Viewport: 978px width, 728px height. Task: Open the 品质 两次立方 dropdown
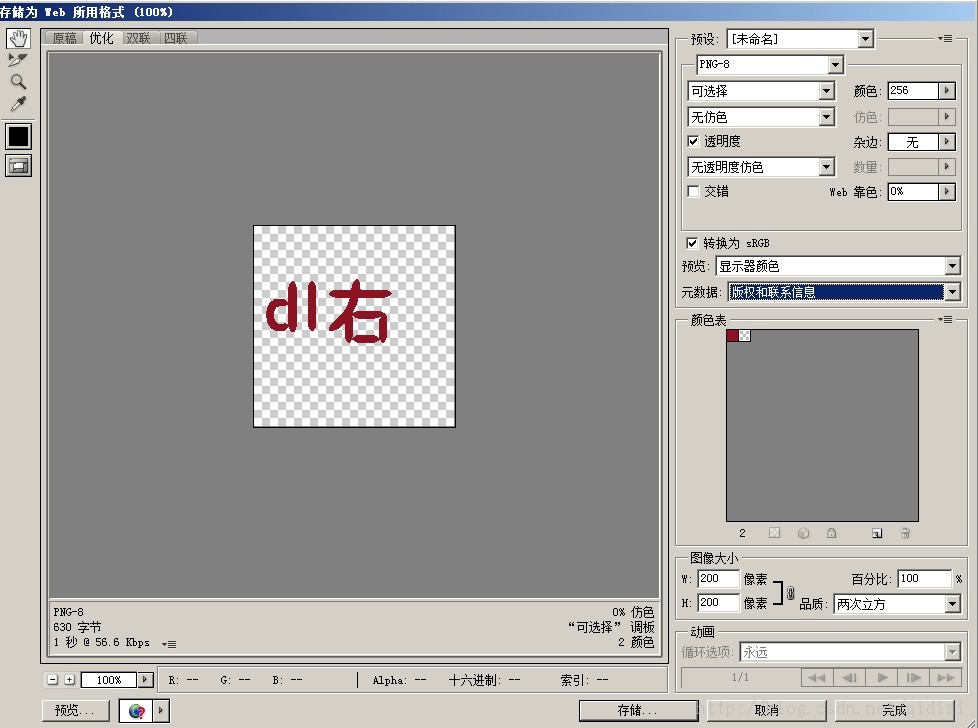(x=952, y=604)
